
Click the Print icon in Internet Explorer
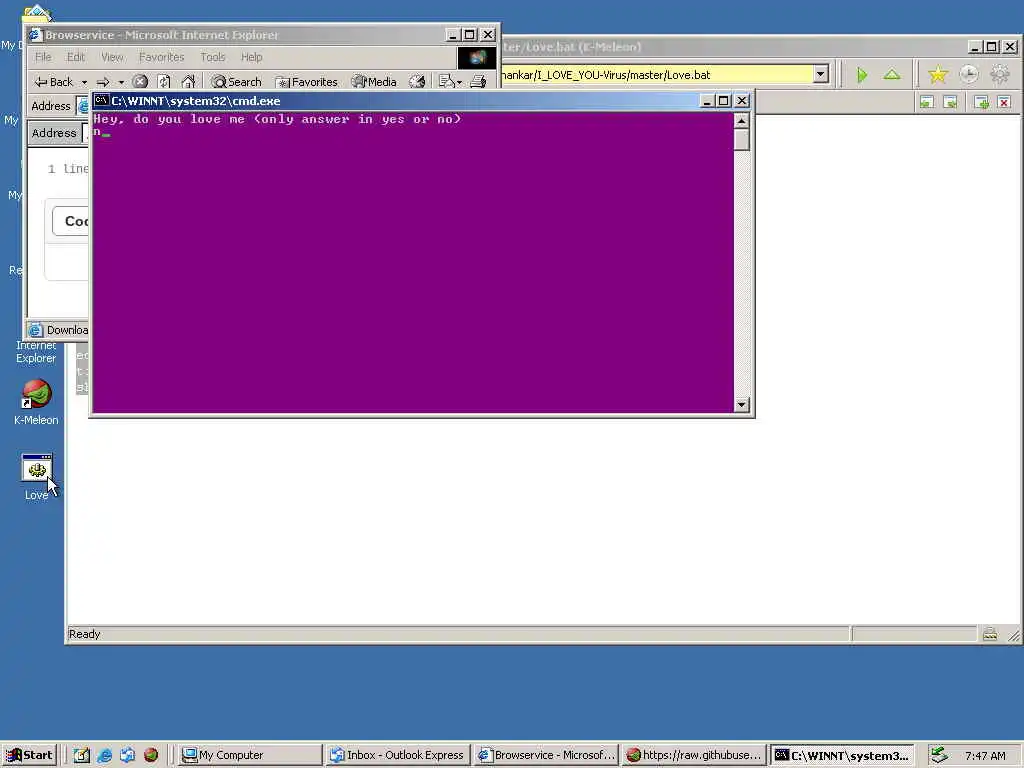tap(478, 82)
